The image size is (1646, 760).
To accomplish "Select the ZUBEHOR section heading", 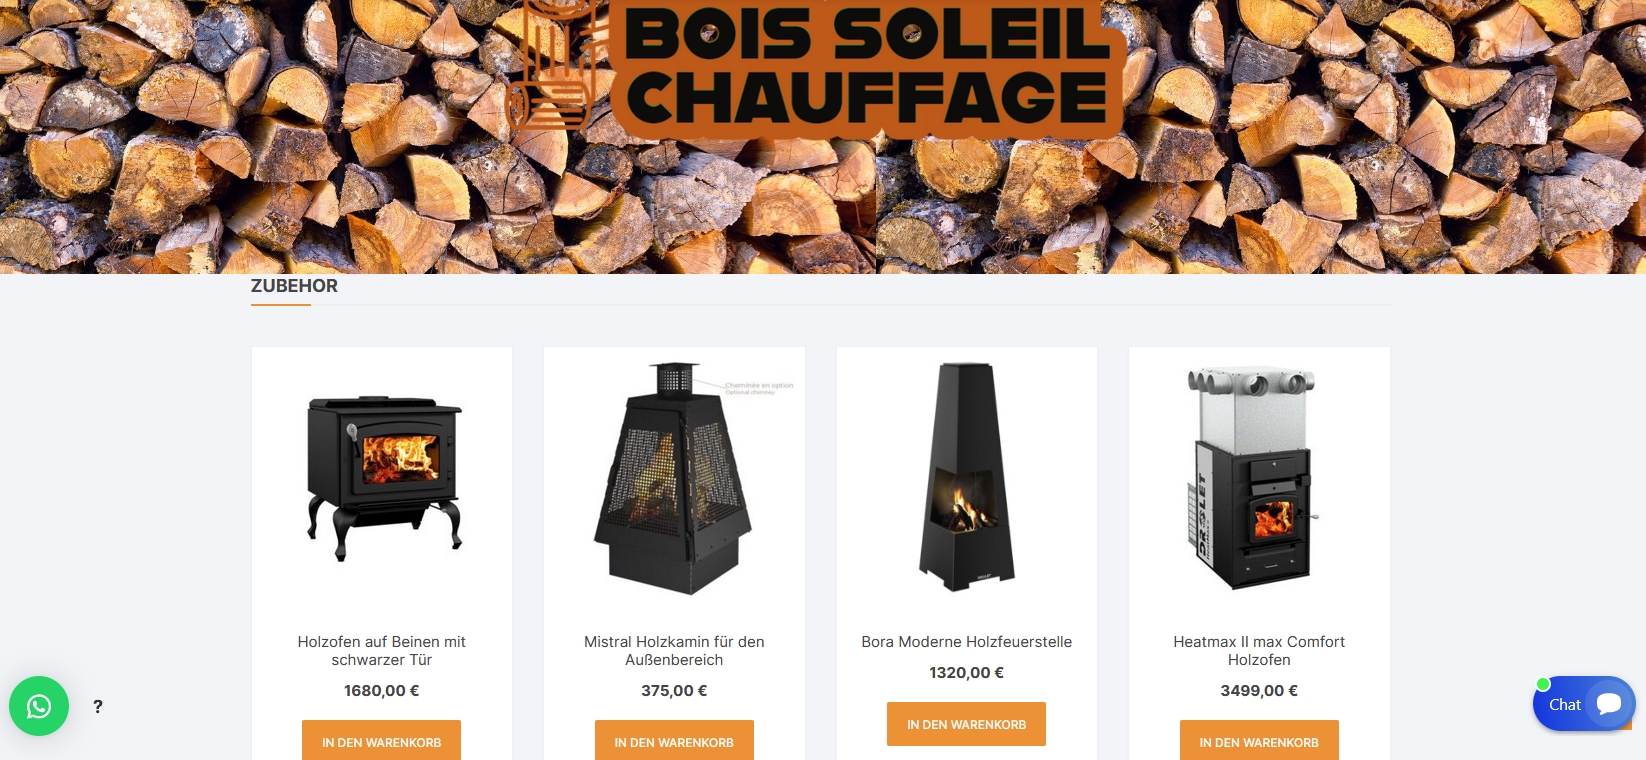I will [x=294, y=286].
